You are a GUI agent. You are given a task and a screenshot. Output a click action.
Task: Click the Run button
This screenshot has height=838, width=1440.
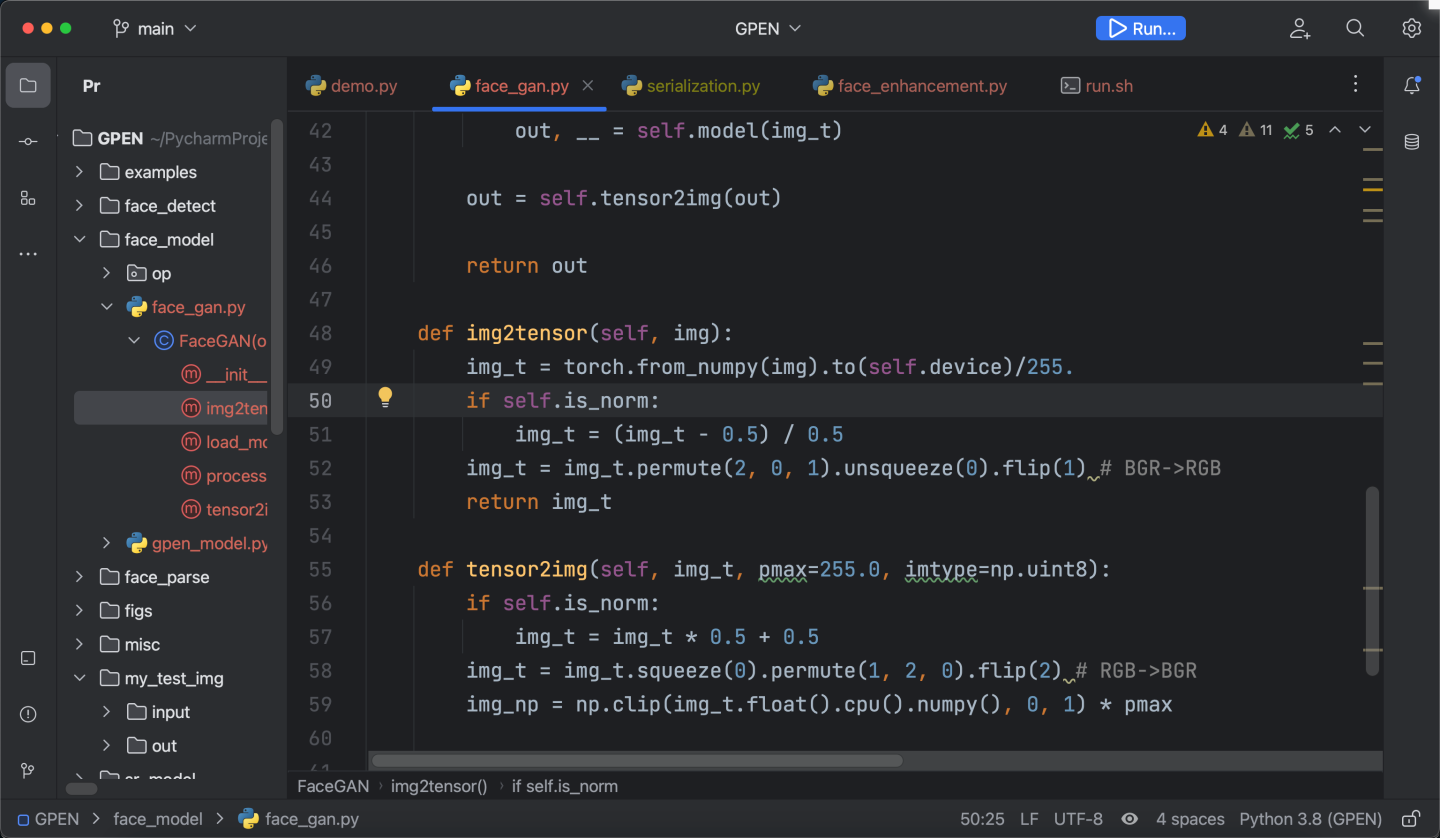click(x=1140, y=27)
